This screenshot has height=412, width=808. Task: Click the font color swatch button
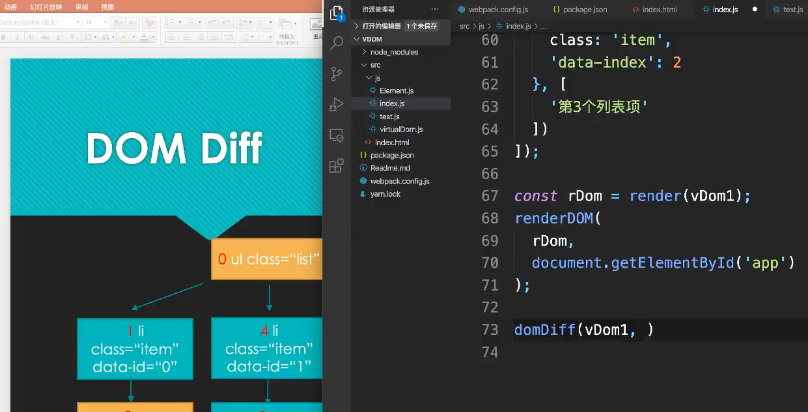coord(144,37)
